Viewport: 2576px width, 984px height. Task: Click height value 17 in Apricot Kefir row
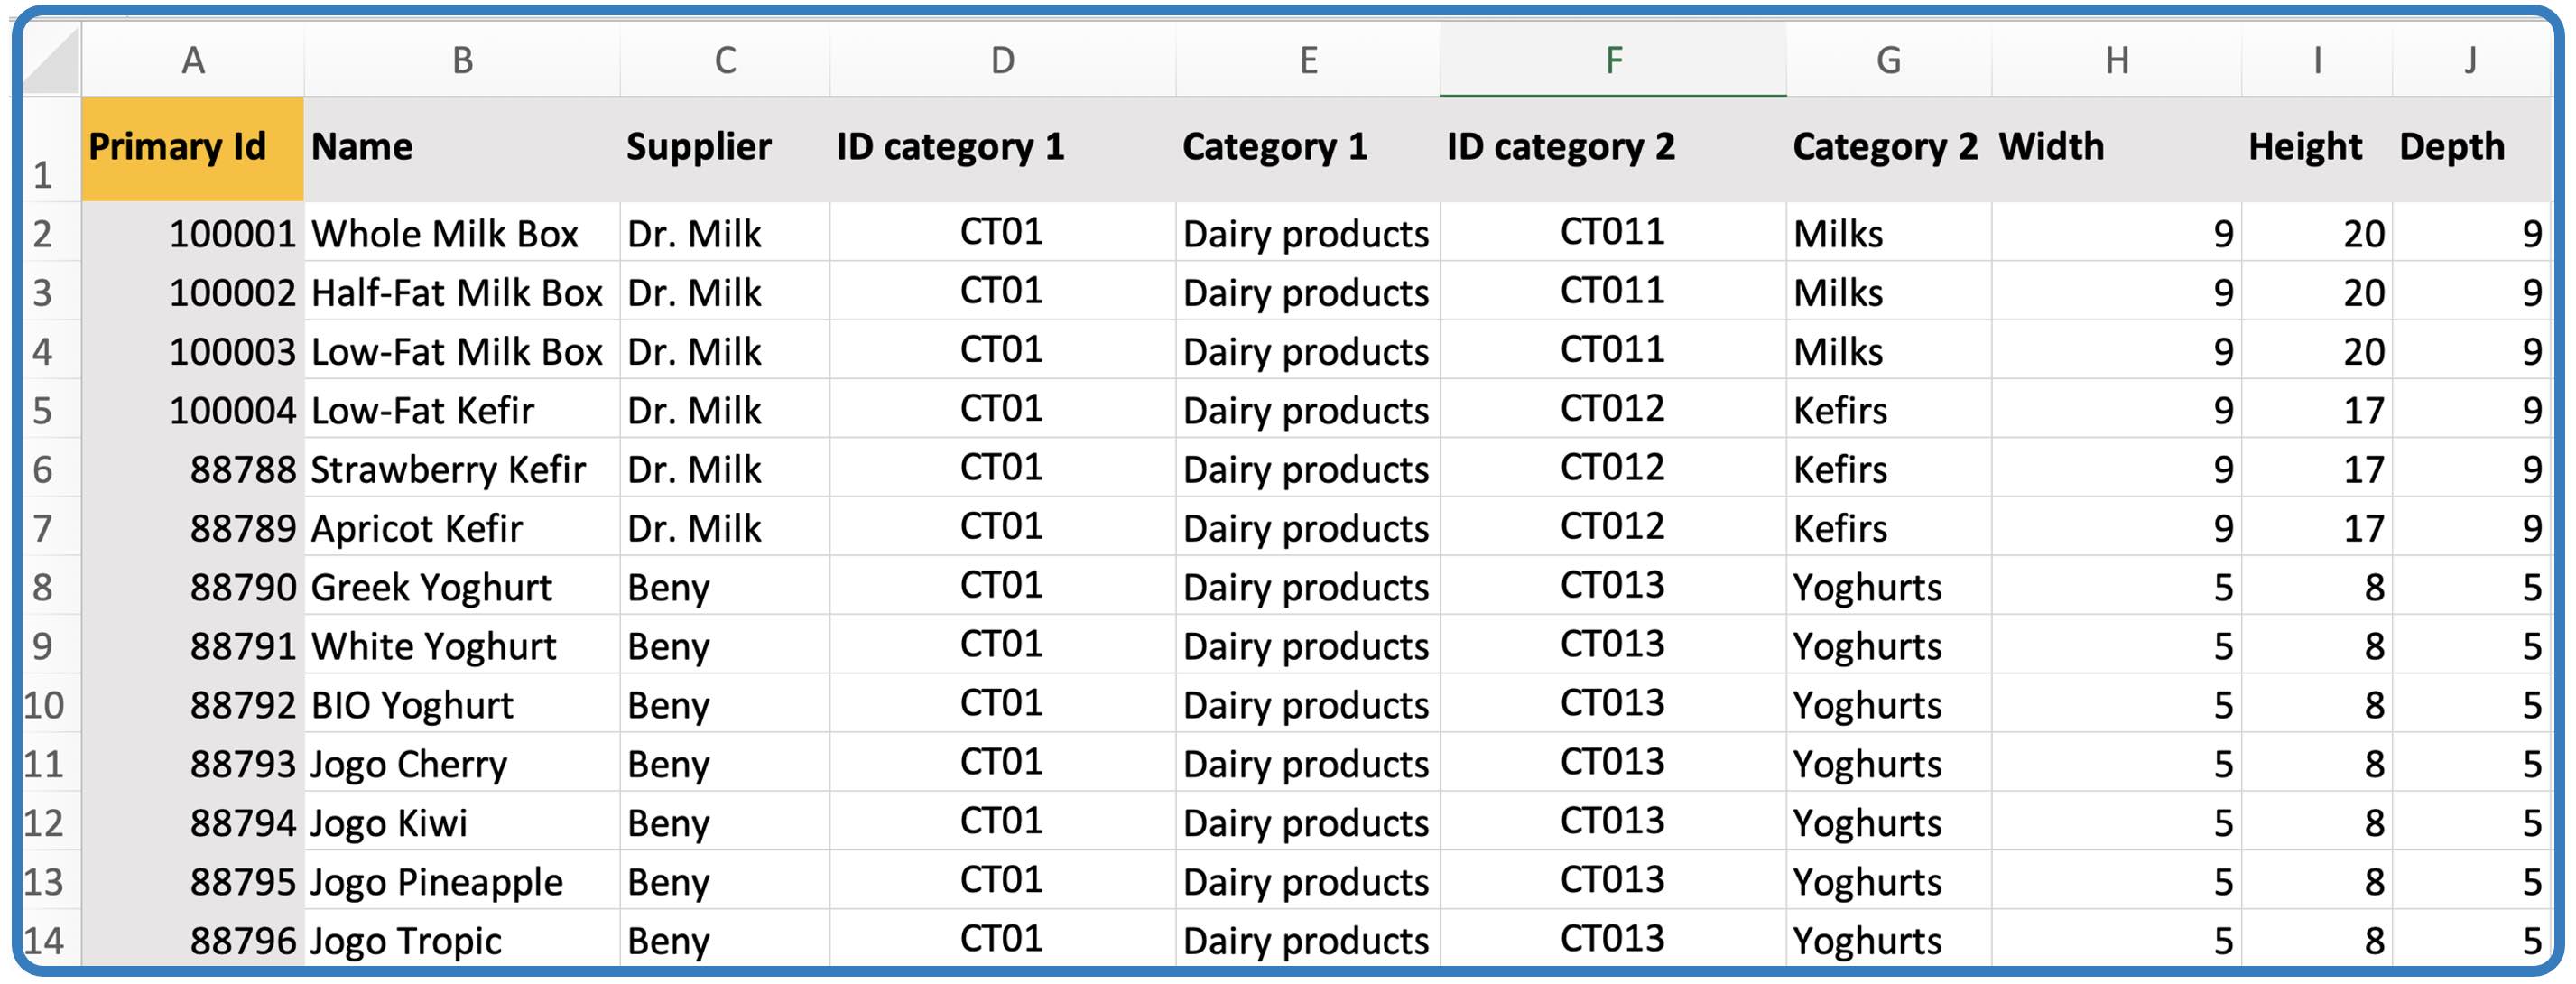pos(2317,527)
